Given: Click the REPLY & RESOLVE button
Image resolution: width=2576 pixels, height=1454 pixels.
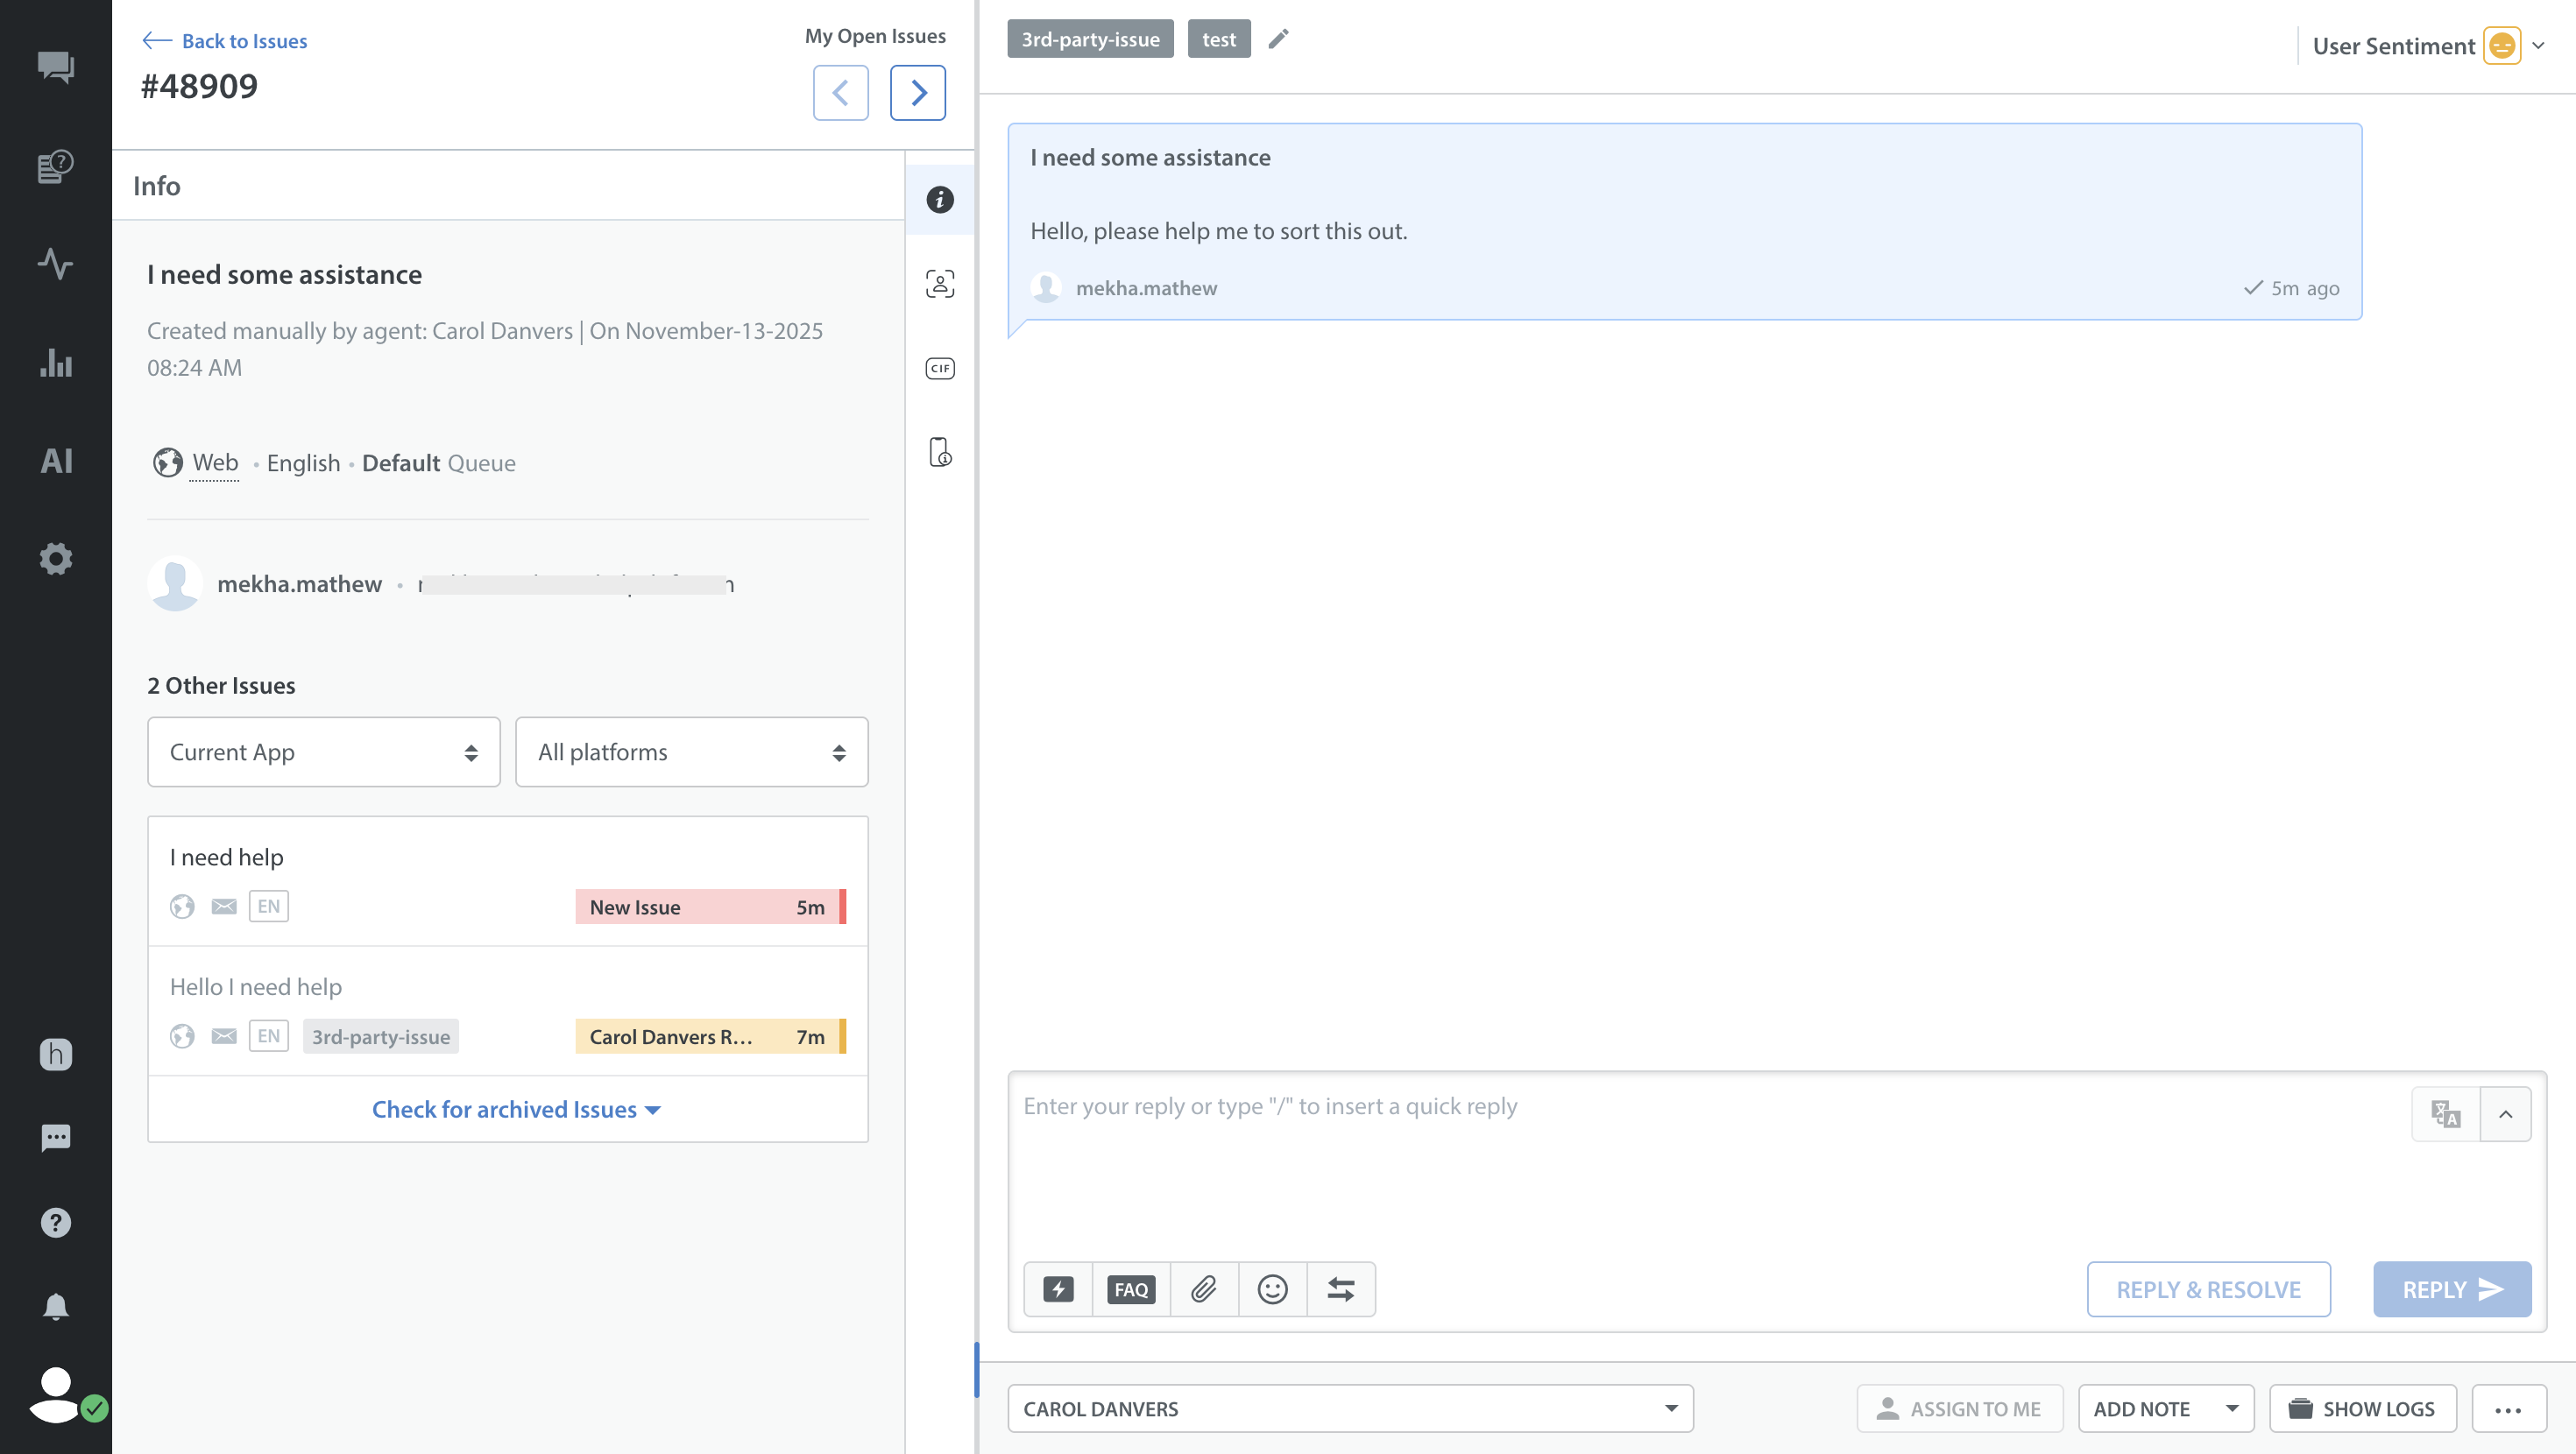Looking at the screenshot, I should (2208, 1289).
